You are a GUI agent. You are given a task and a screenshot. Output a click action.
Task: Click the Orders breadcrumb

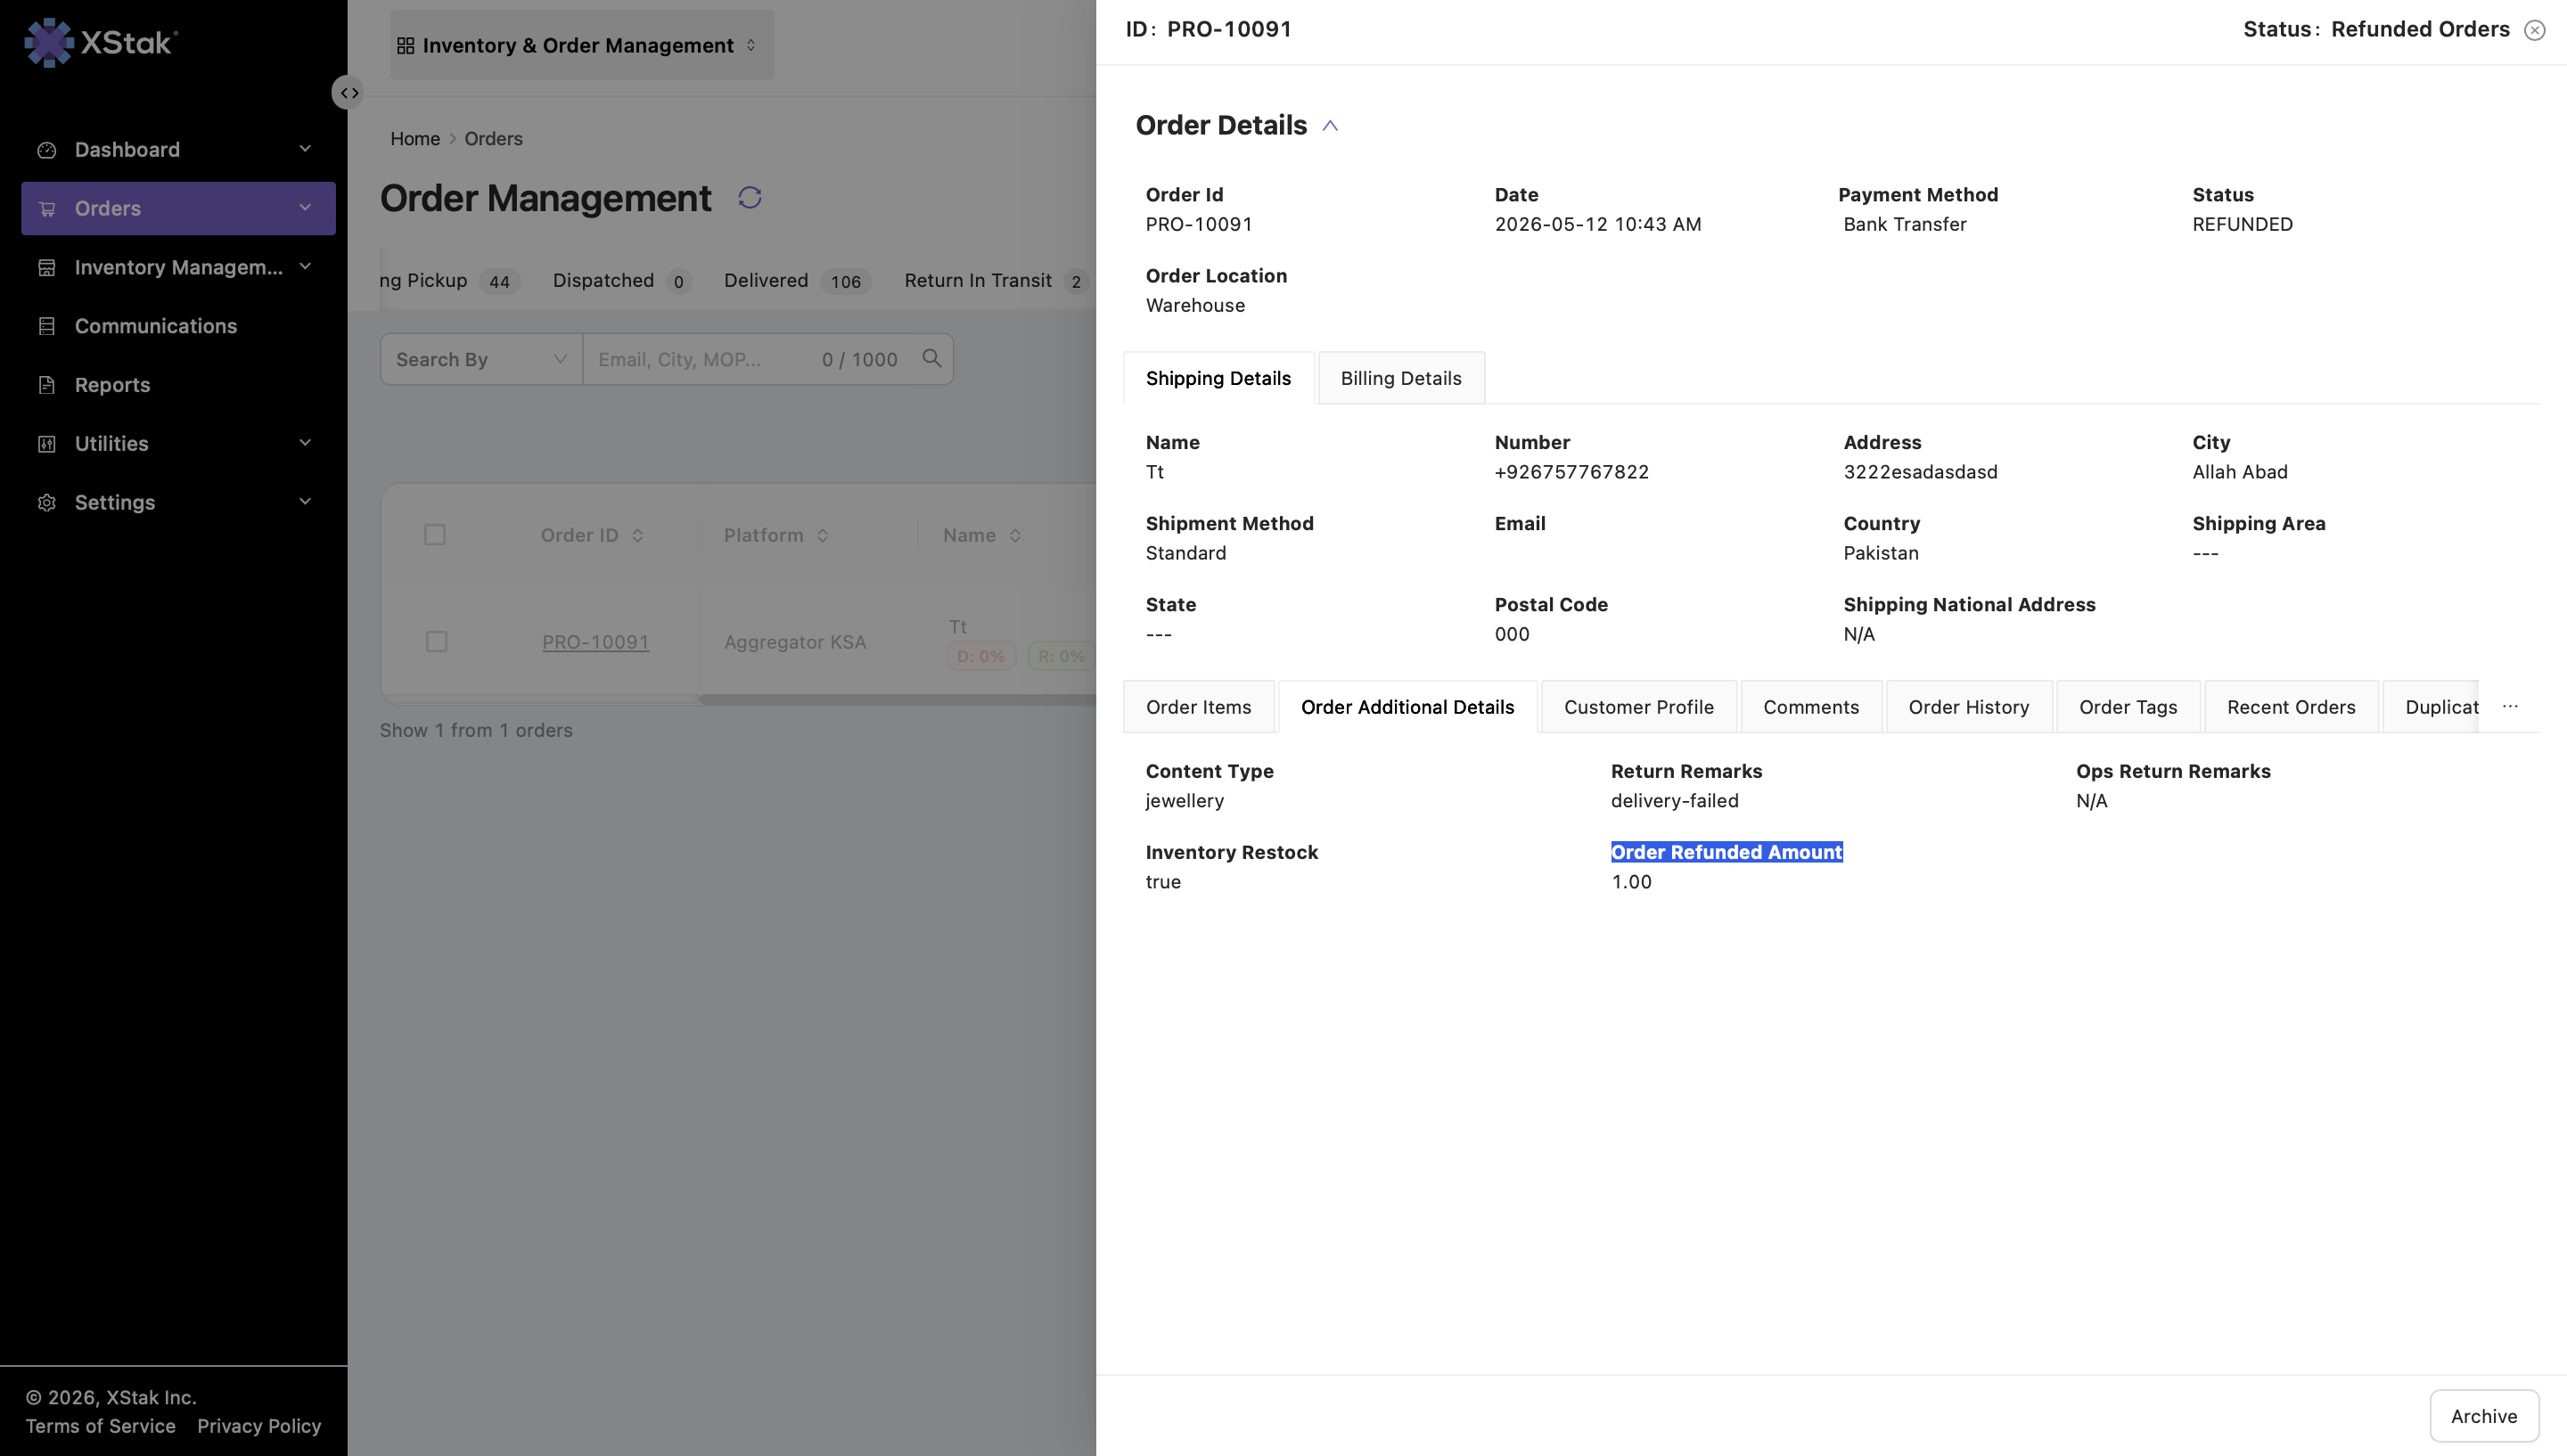point(493,139)
